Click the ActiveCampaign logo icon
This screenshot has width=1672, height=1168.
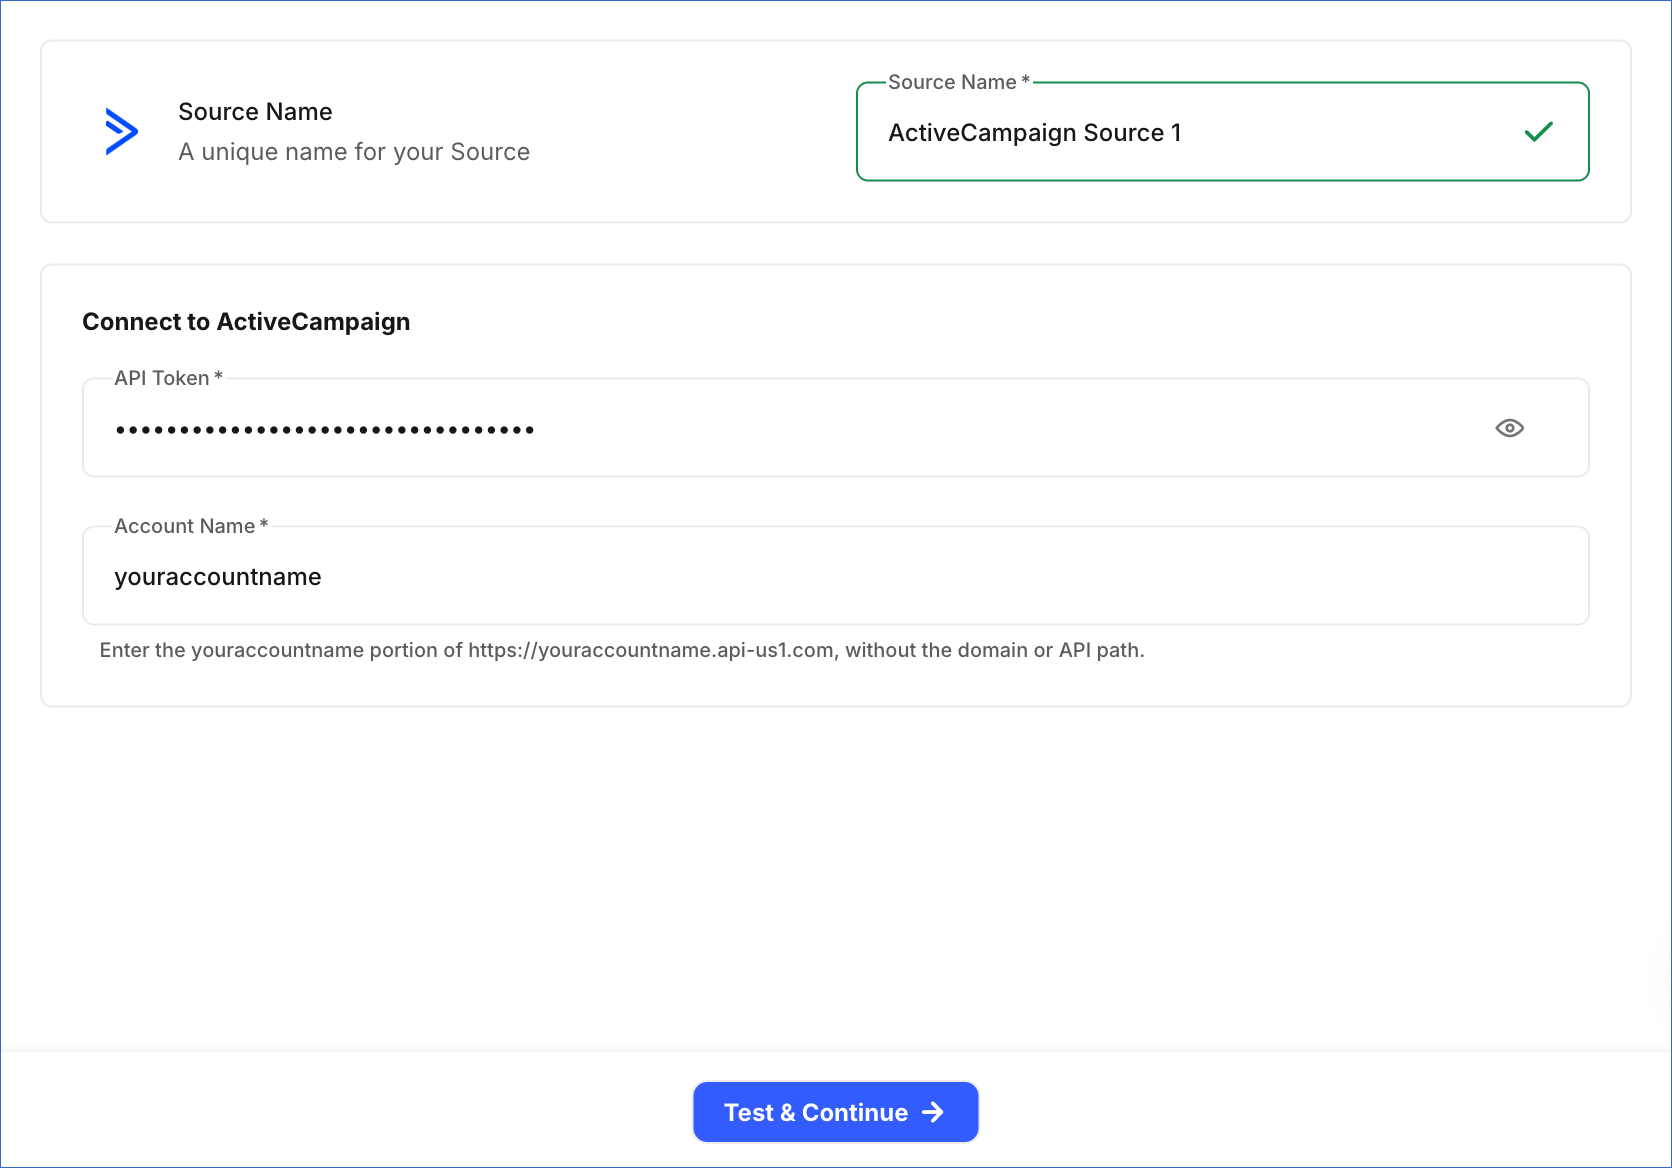tap(122, 131)
